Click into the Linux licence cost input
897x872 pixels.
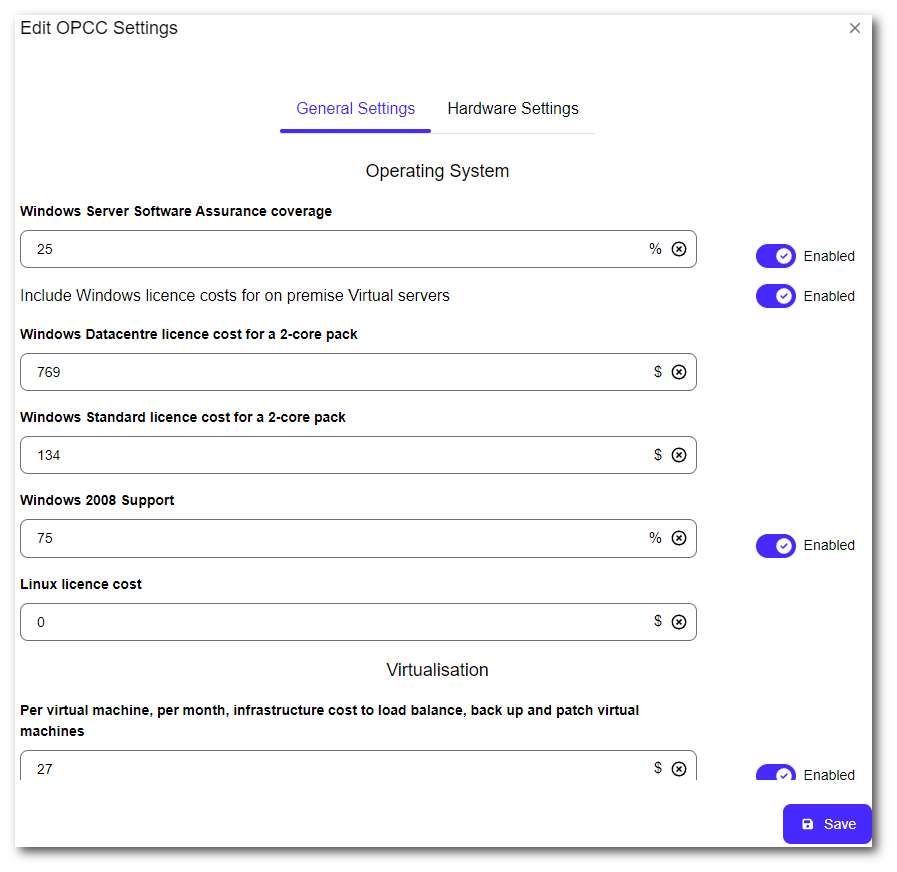[x=330, y=622]
